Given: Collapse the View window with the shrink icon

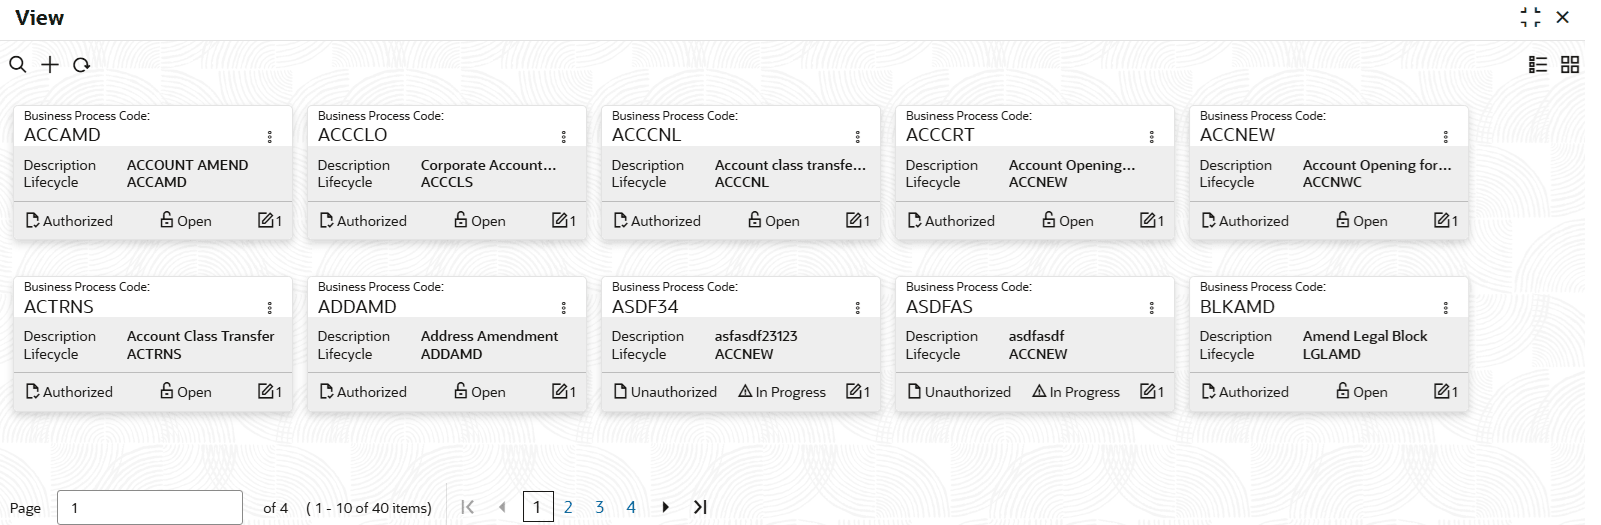Looking at the screenshot, I should [1530, 17].
